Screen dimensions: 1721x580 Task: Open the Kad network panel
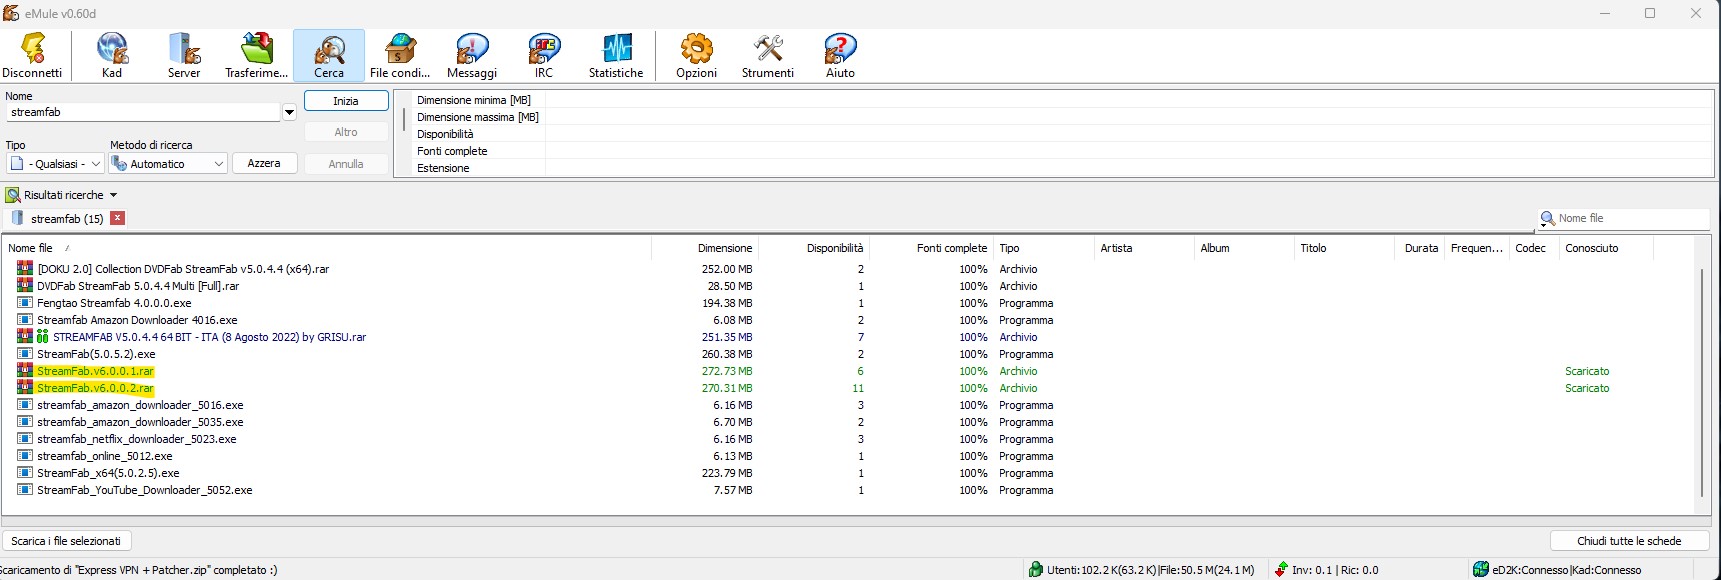pyautogui.click(x=112, y=56)
